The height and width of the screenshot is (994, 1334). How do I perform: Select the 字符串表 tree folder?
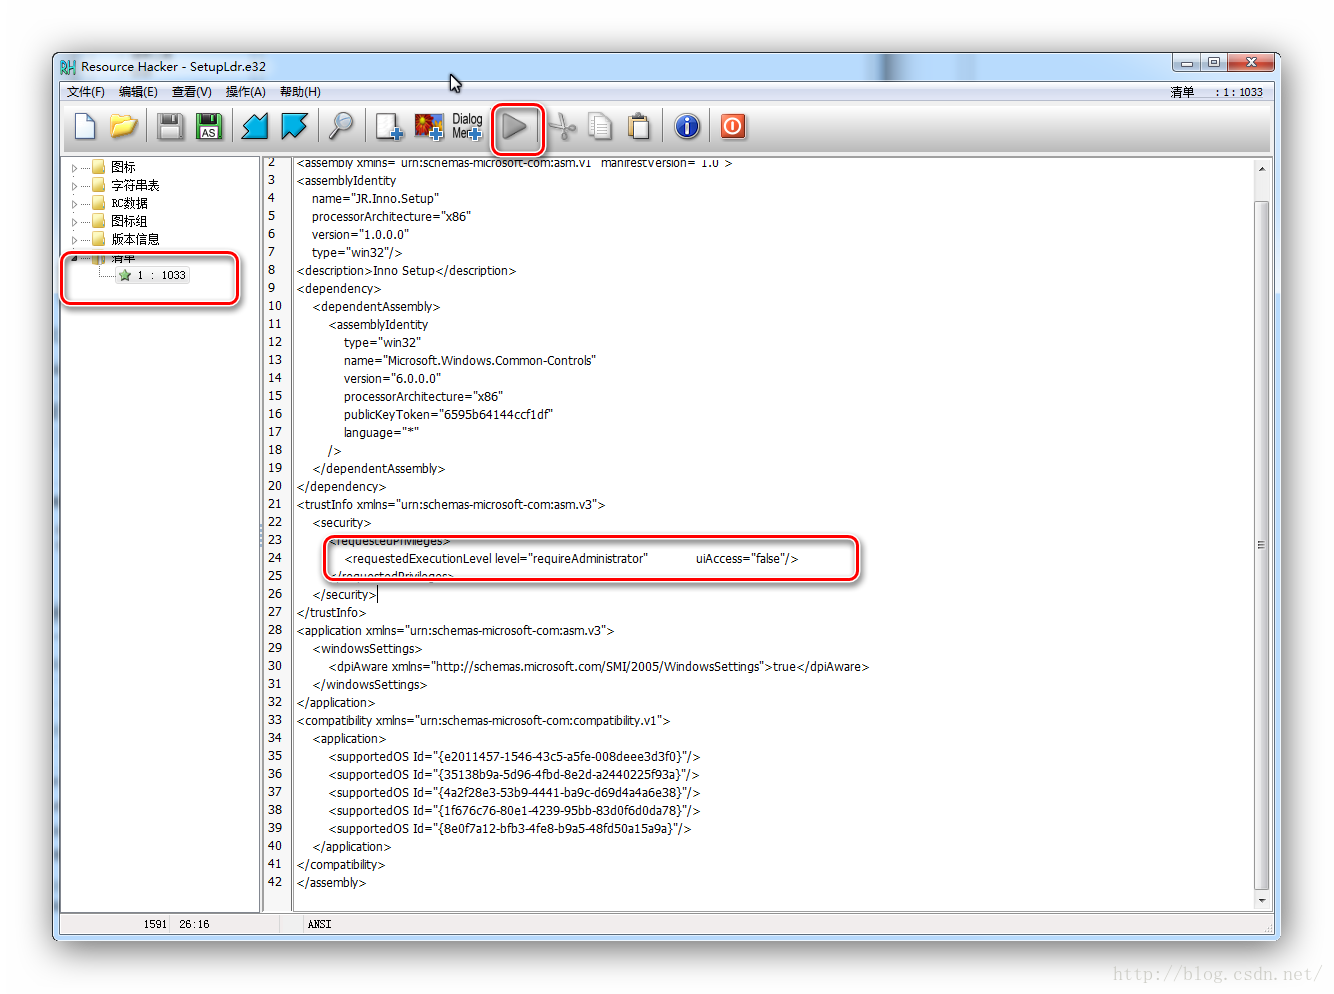[135, 185]
